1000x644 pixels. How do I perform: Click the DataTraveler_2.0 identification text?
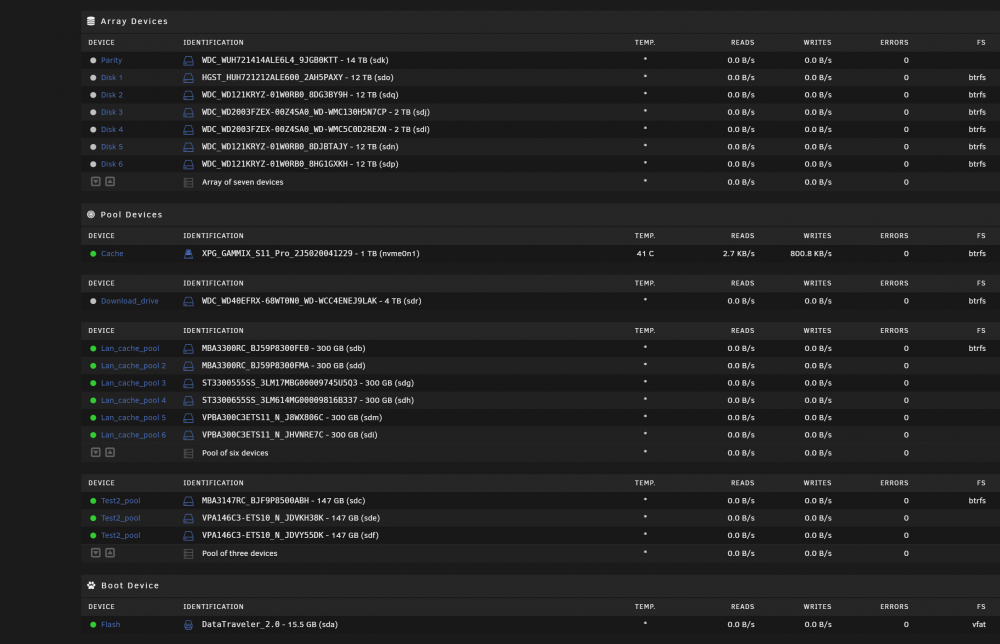click(x=269, y=625)
